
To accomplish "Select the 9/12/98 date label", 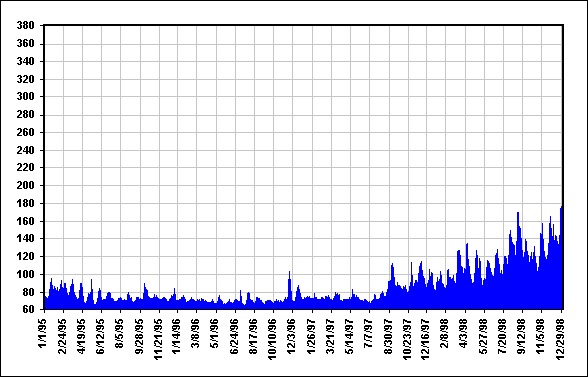I will pyautogui.click(x=522, y=335).
